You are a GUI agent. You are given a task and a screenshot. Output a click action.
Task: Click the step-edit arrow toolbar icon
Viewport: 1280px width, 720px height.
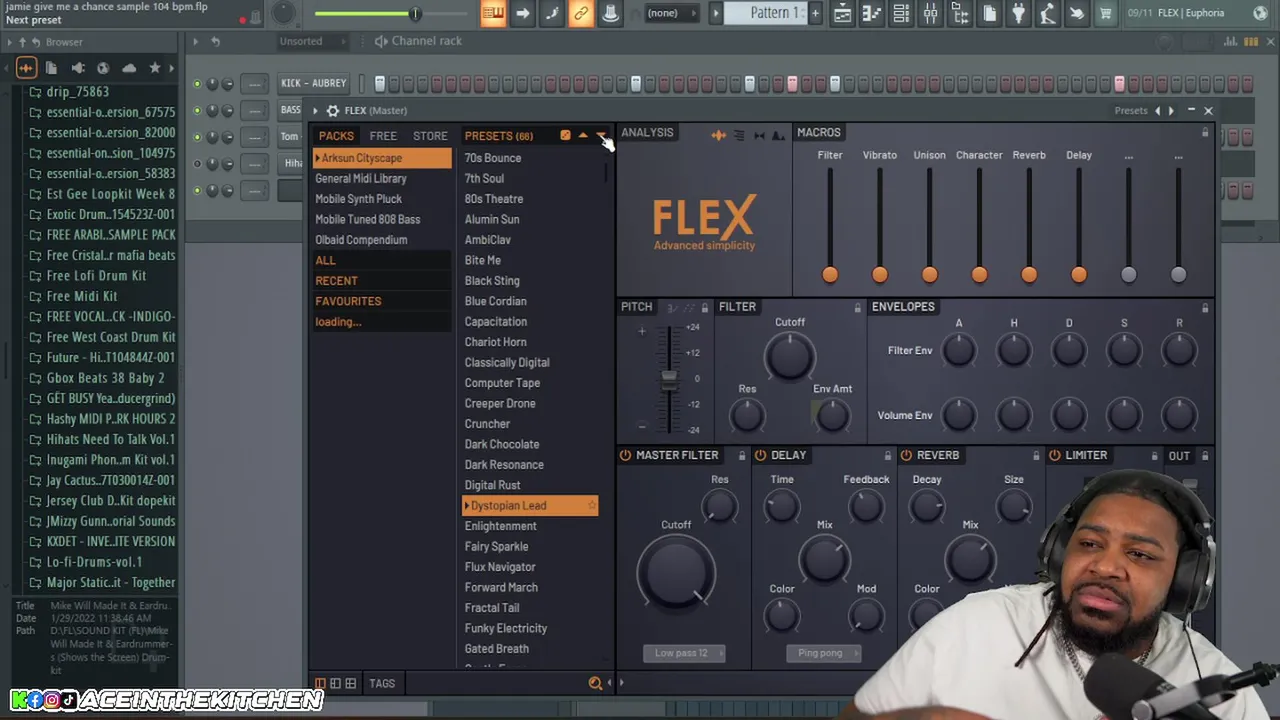[522, 13]
